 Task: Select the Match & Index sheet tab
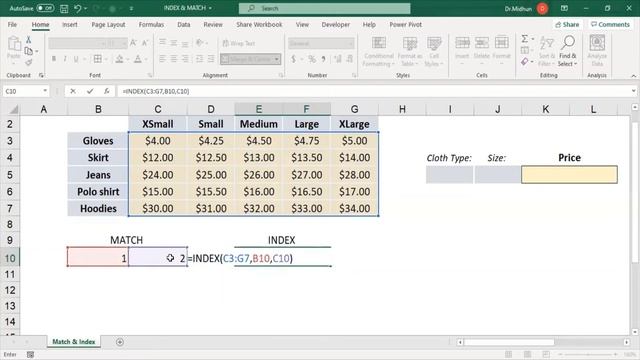(74, 342)
